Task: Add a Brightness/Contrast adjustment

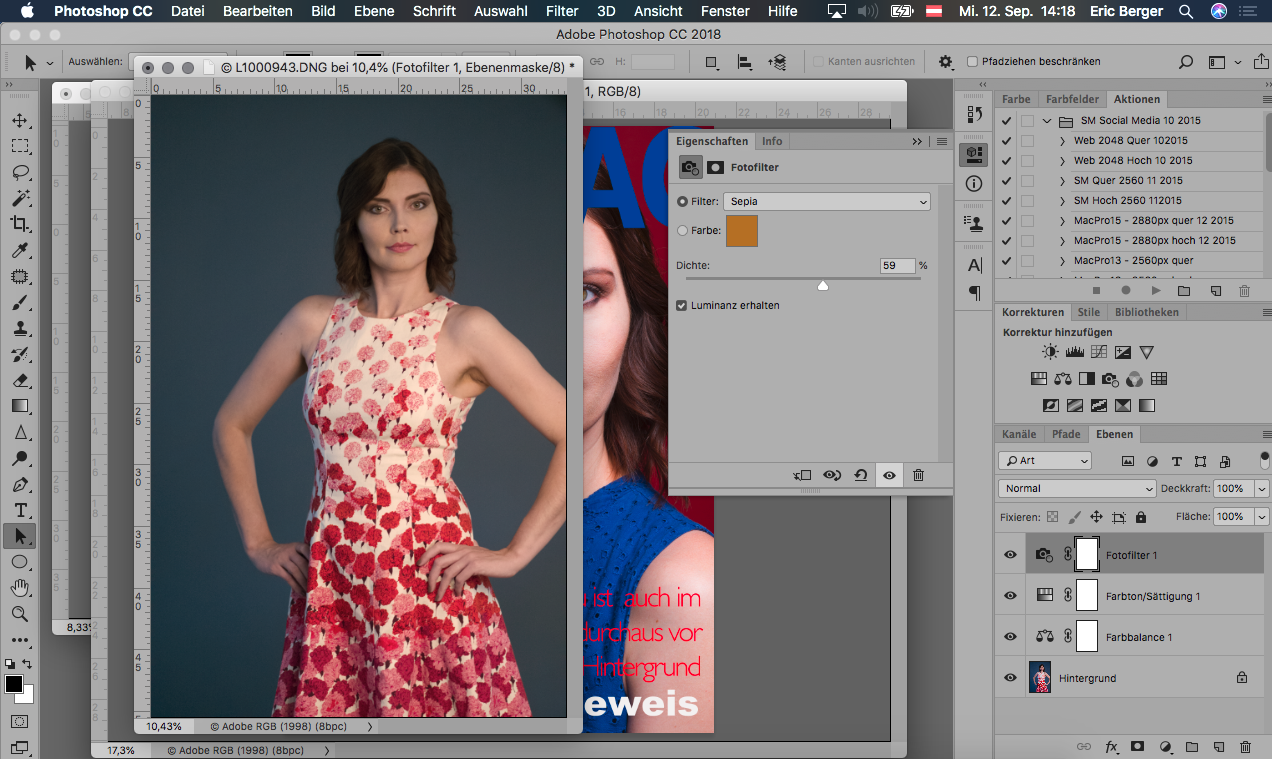Action: tap(1050, 352)
